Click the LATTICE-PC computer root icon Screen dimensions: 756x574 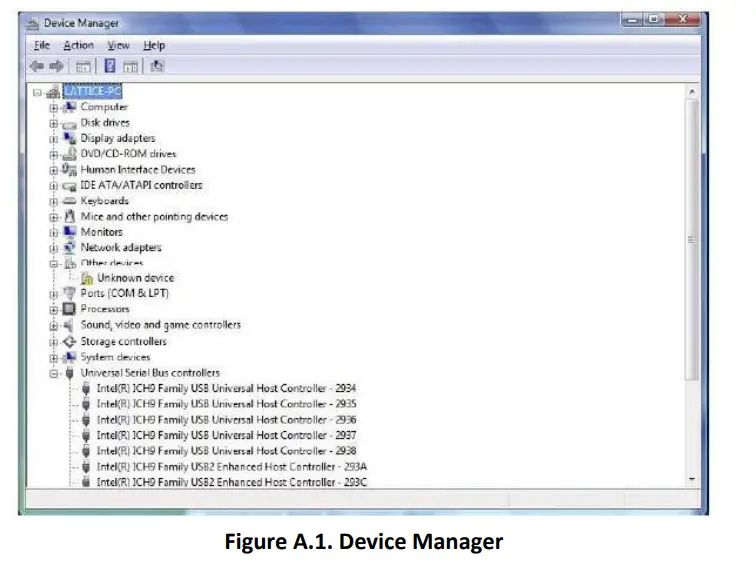point(54,91)
